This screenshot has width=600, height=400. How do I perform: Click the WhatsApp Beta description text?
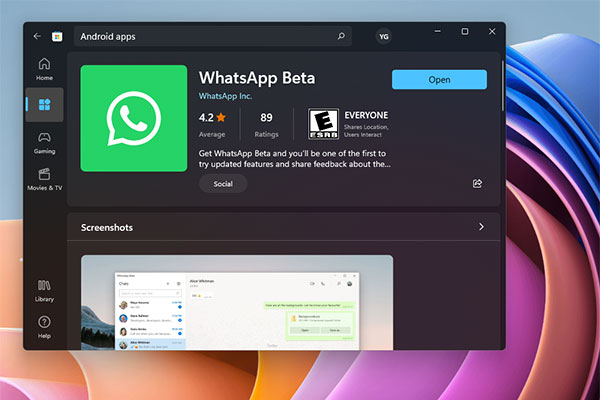click(x=295, y=159)
